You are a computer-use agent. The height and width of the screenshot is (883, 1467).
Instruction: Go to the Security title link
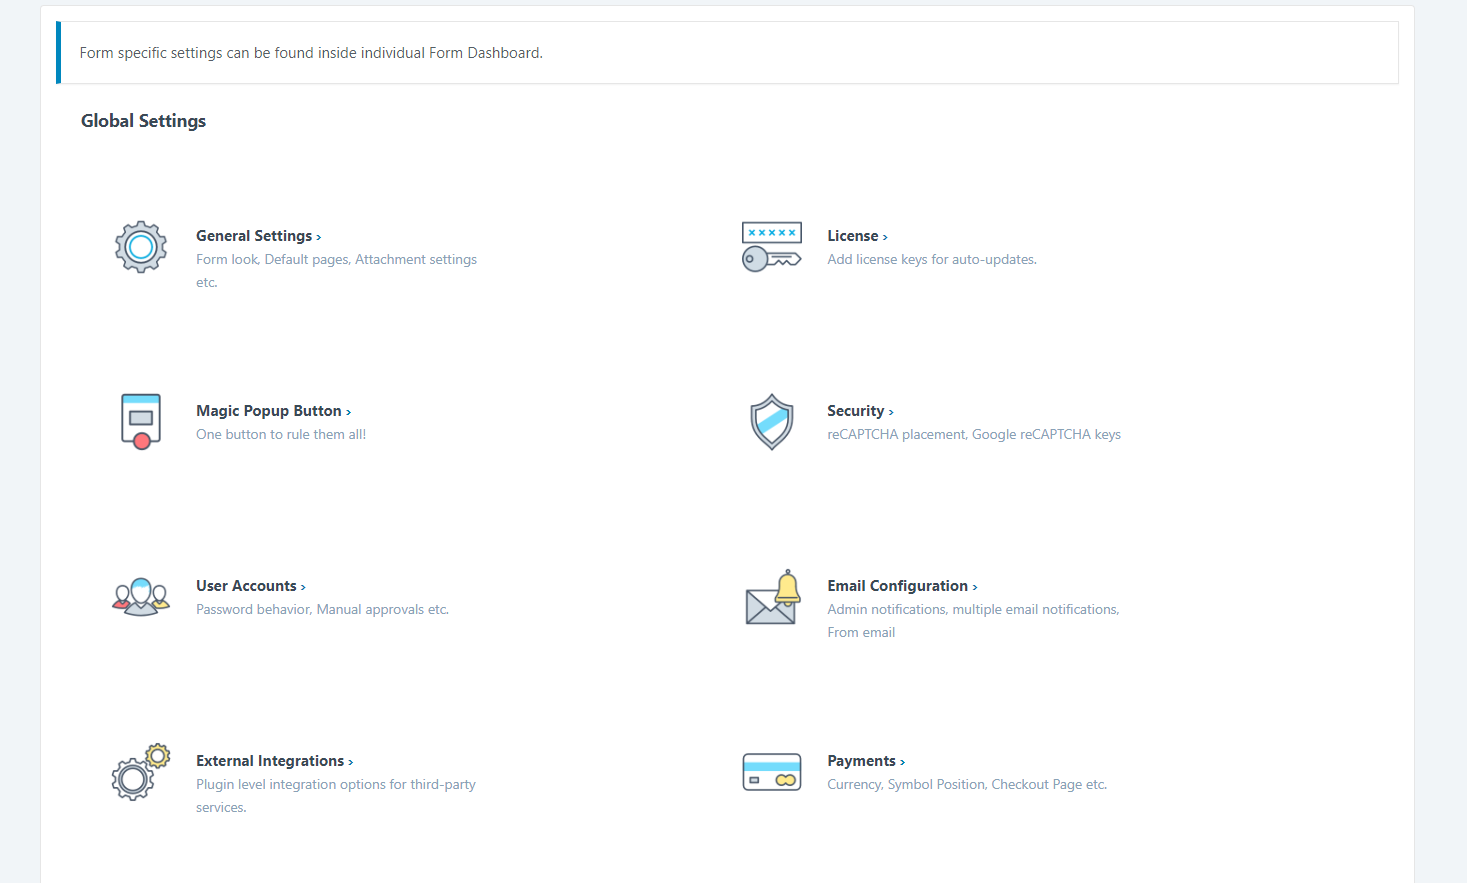click(x=855, y=411)
